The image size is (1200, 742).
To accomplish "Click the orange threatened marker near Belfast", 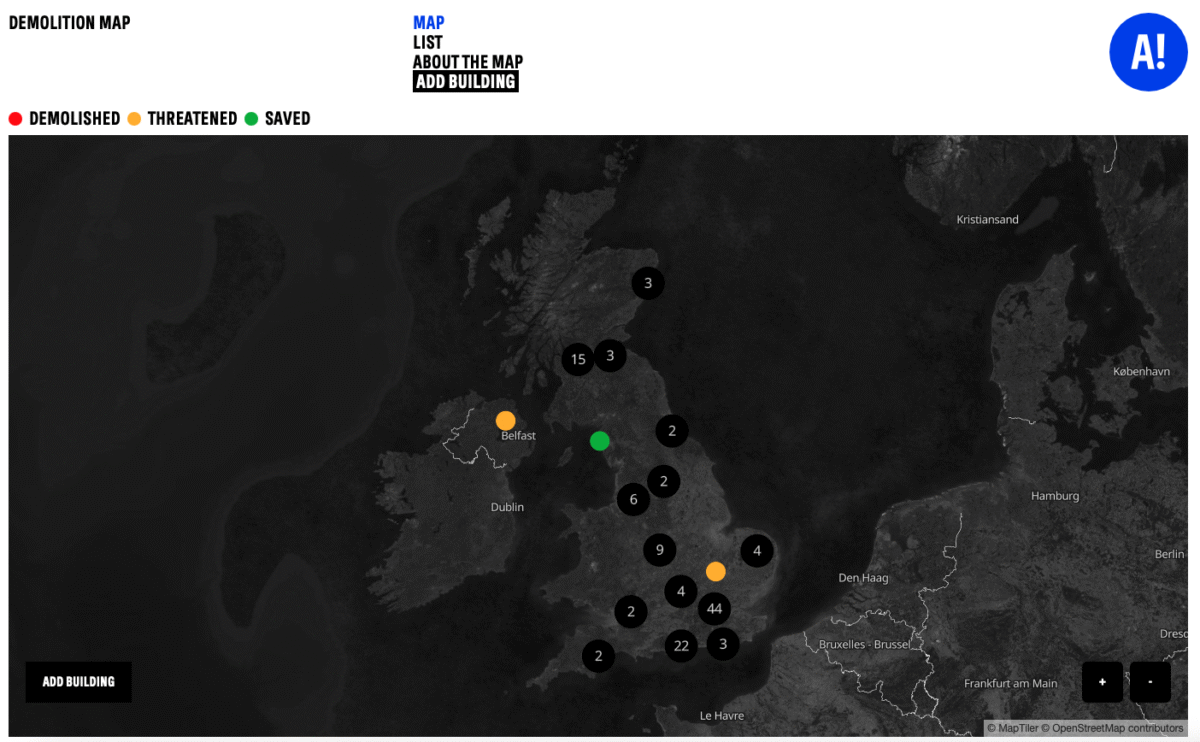I will click(x=506, y=420).
